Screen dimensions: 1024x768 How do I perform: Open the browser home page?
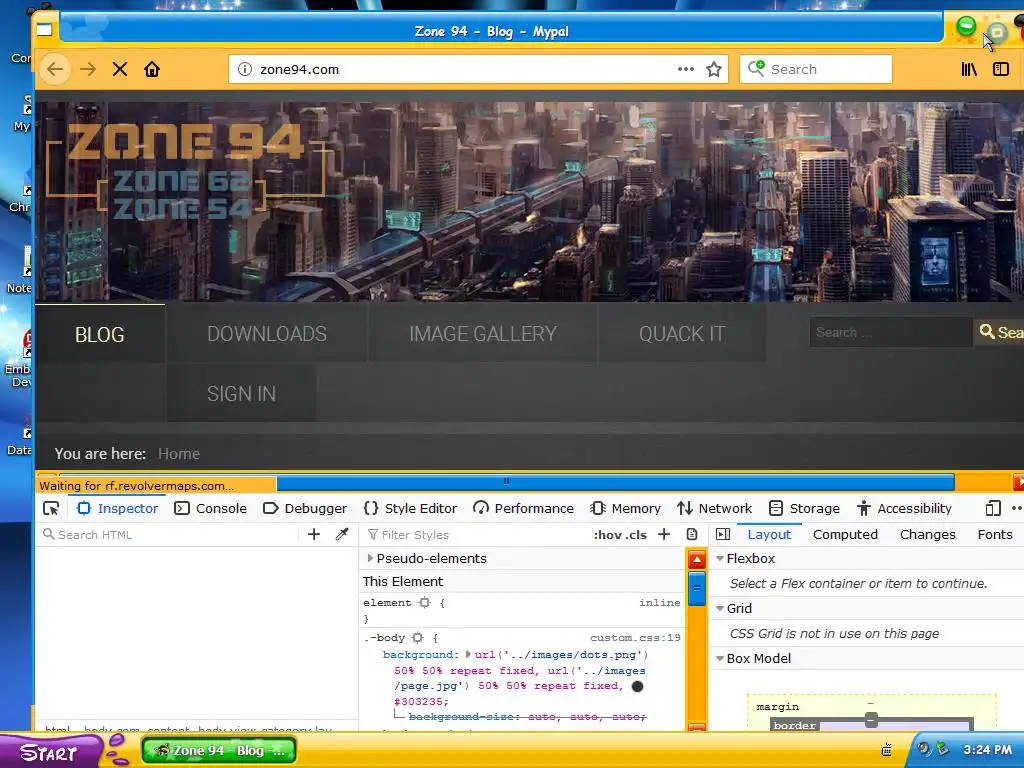point(152,69)
